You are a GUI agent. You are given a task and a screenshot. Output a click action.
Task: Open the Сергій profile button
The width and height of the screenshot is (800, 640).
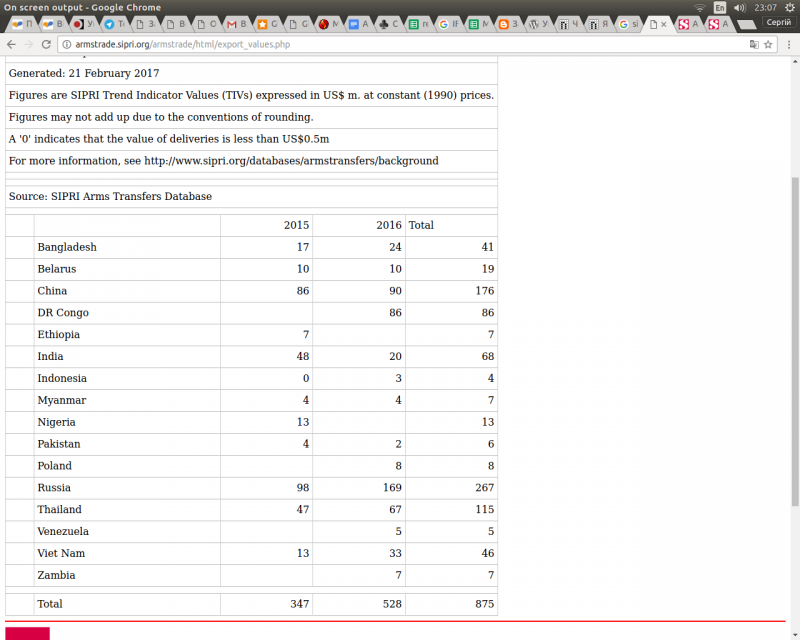point(778,22)
